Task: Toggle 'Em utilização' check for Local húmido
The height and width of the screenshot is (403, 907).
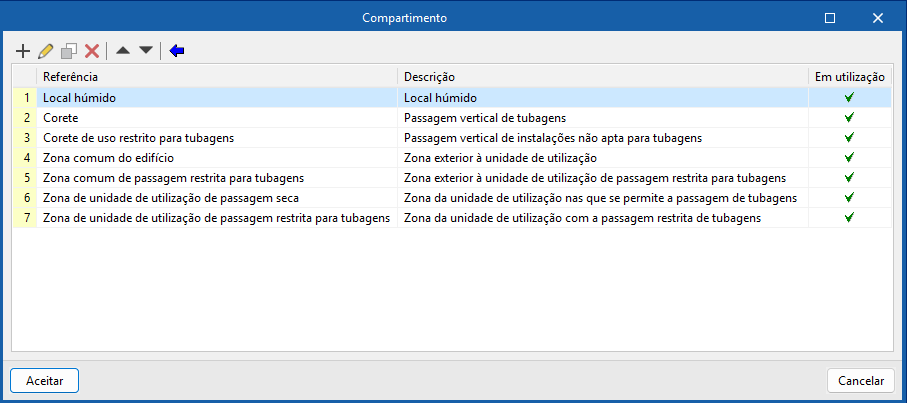Action: coord(849,98)
